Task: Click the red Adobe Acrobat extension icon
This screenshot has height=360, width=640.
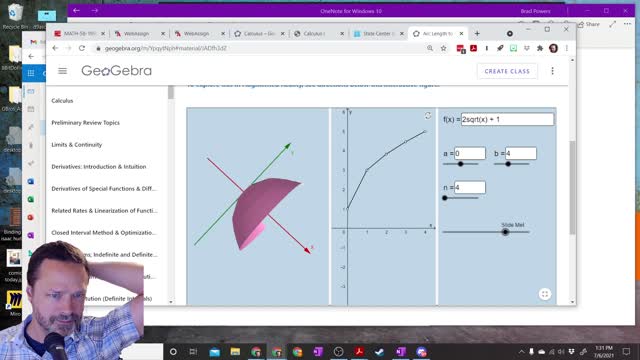Action: pos(473,48)
